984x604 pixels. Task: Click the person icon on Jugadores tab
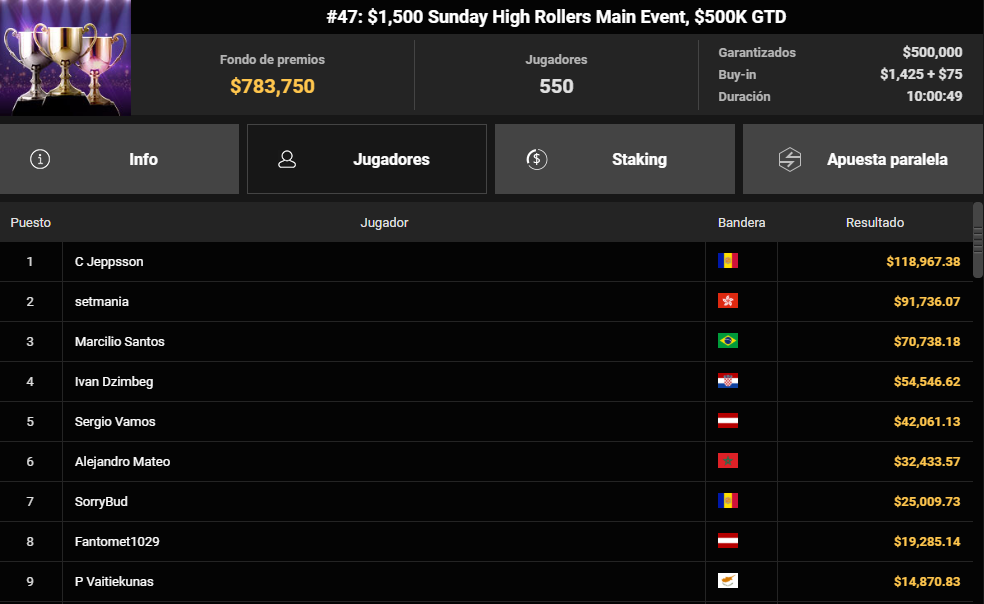point(287,159)
